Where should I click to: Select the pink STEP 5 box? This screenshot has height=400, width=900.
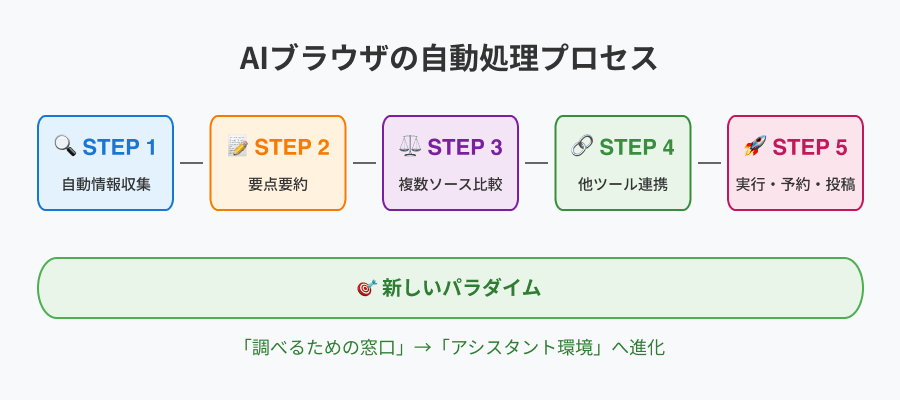pos(796,163)
